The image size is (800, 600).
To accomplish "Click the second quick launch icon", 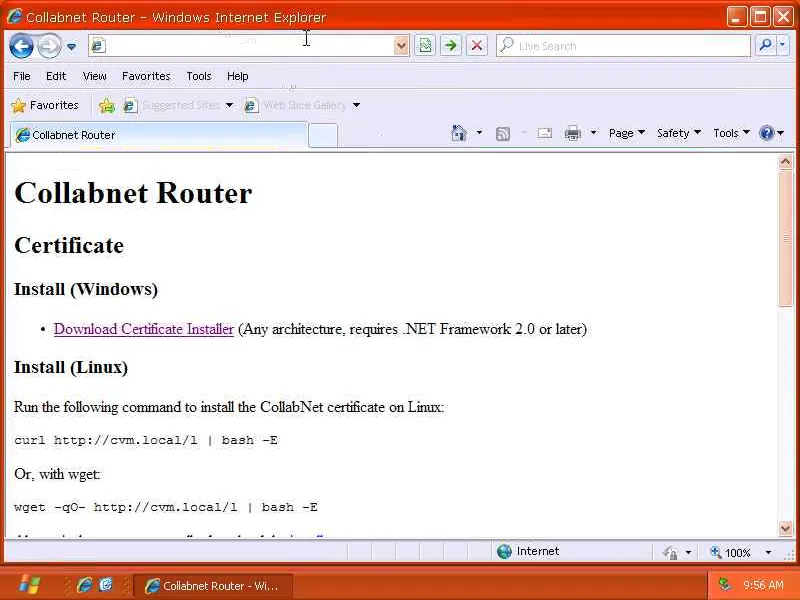I will [106, 585].
